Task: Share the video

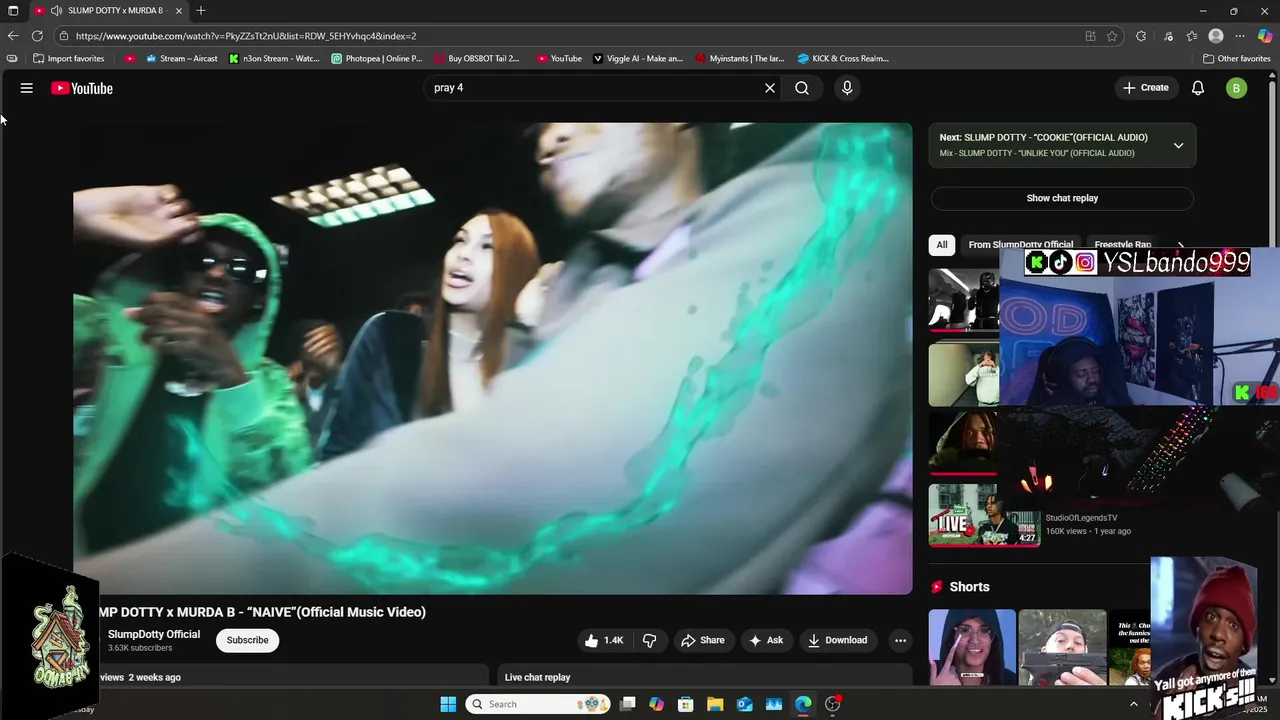Action: tap(703, 640)
